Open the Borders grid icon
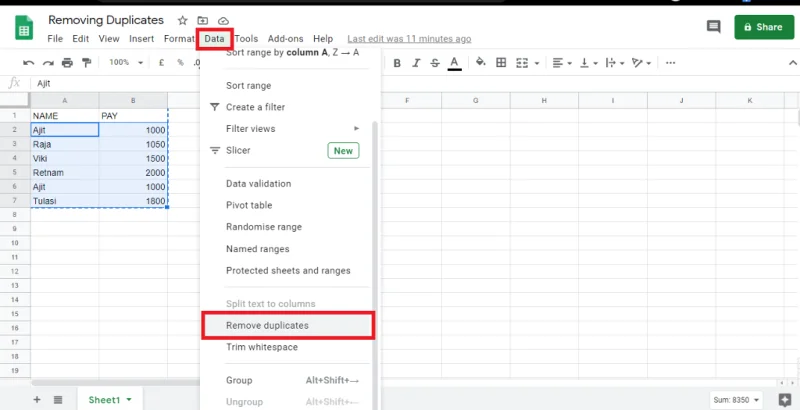 [501, 62]
